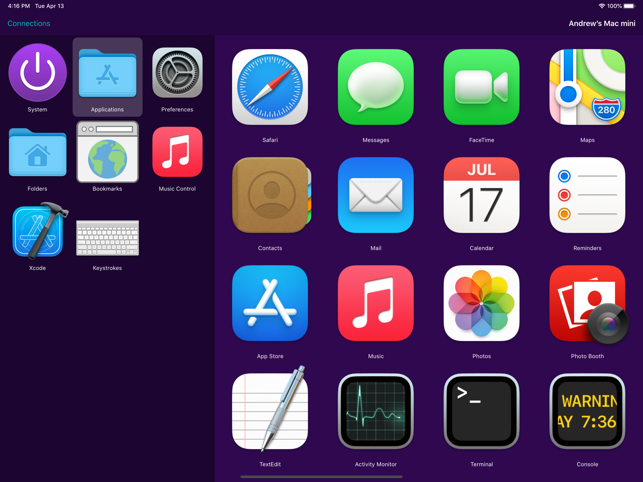Open the Folders home folder icon

pos(37,152)
